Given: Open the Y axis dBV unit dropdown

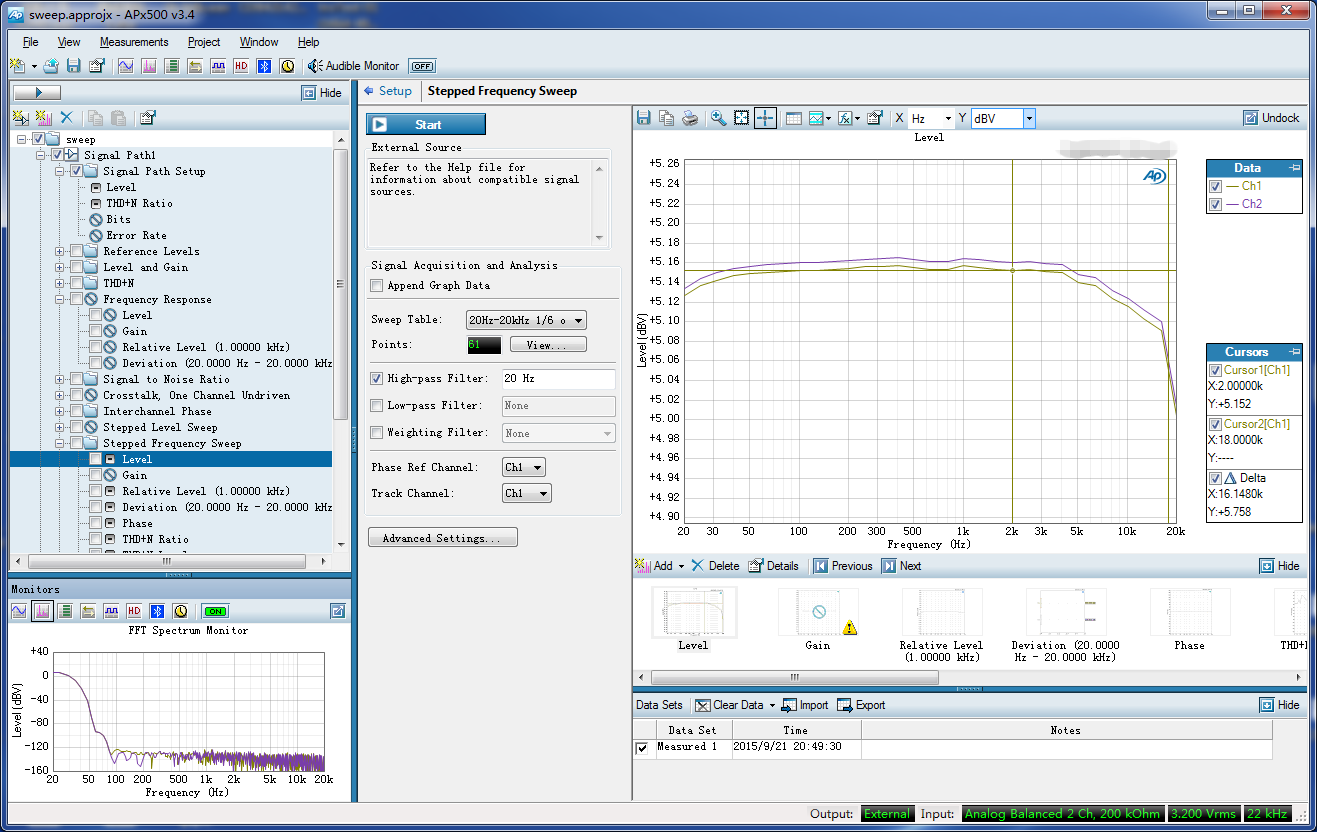Looking at the screenshot, I should pos(1029,118).
